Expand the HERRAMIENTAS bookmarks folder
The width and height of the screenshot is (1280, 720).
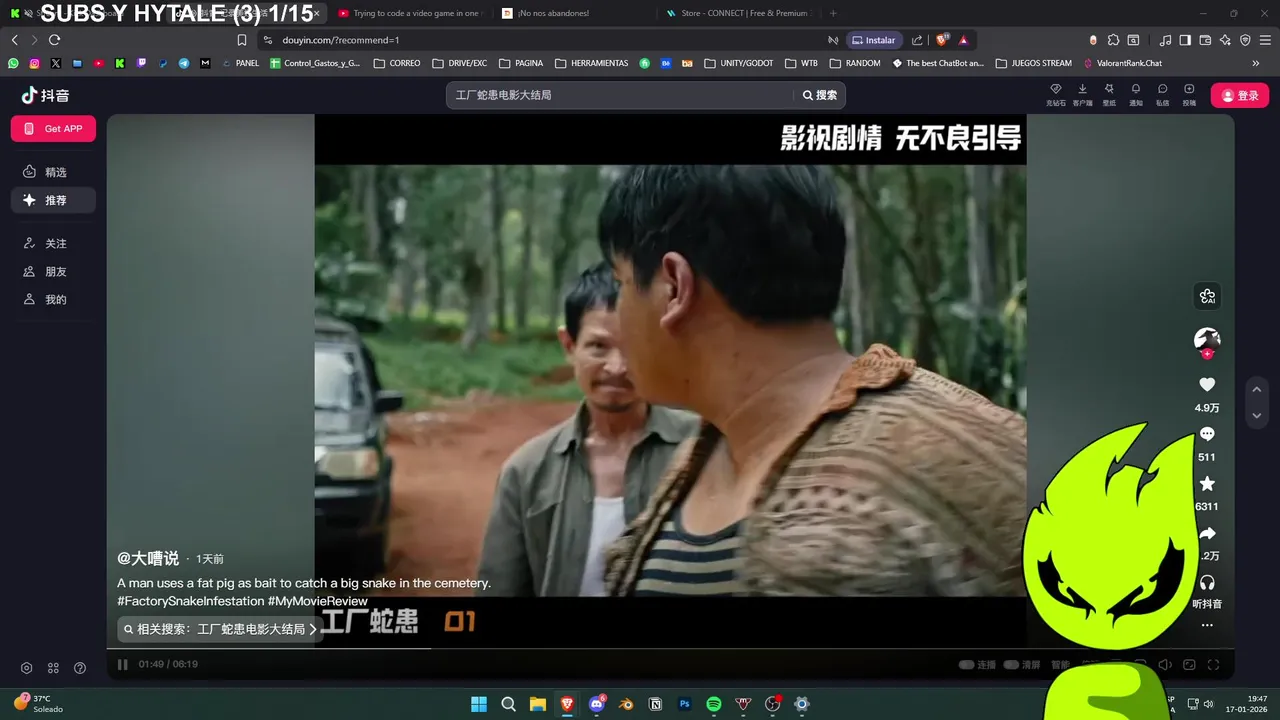coord(591,63)
